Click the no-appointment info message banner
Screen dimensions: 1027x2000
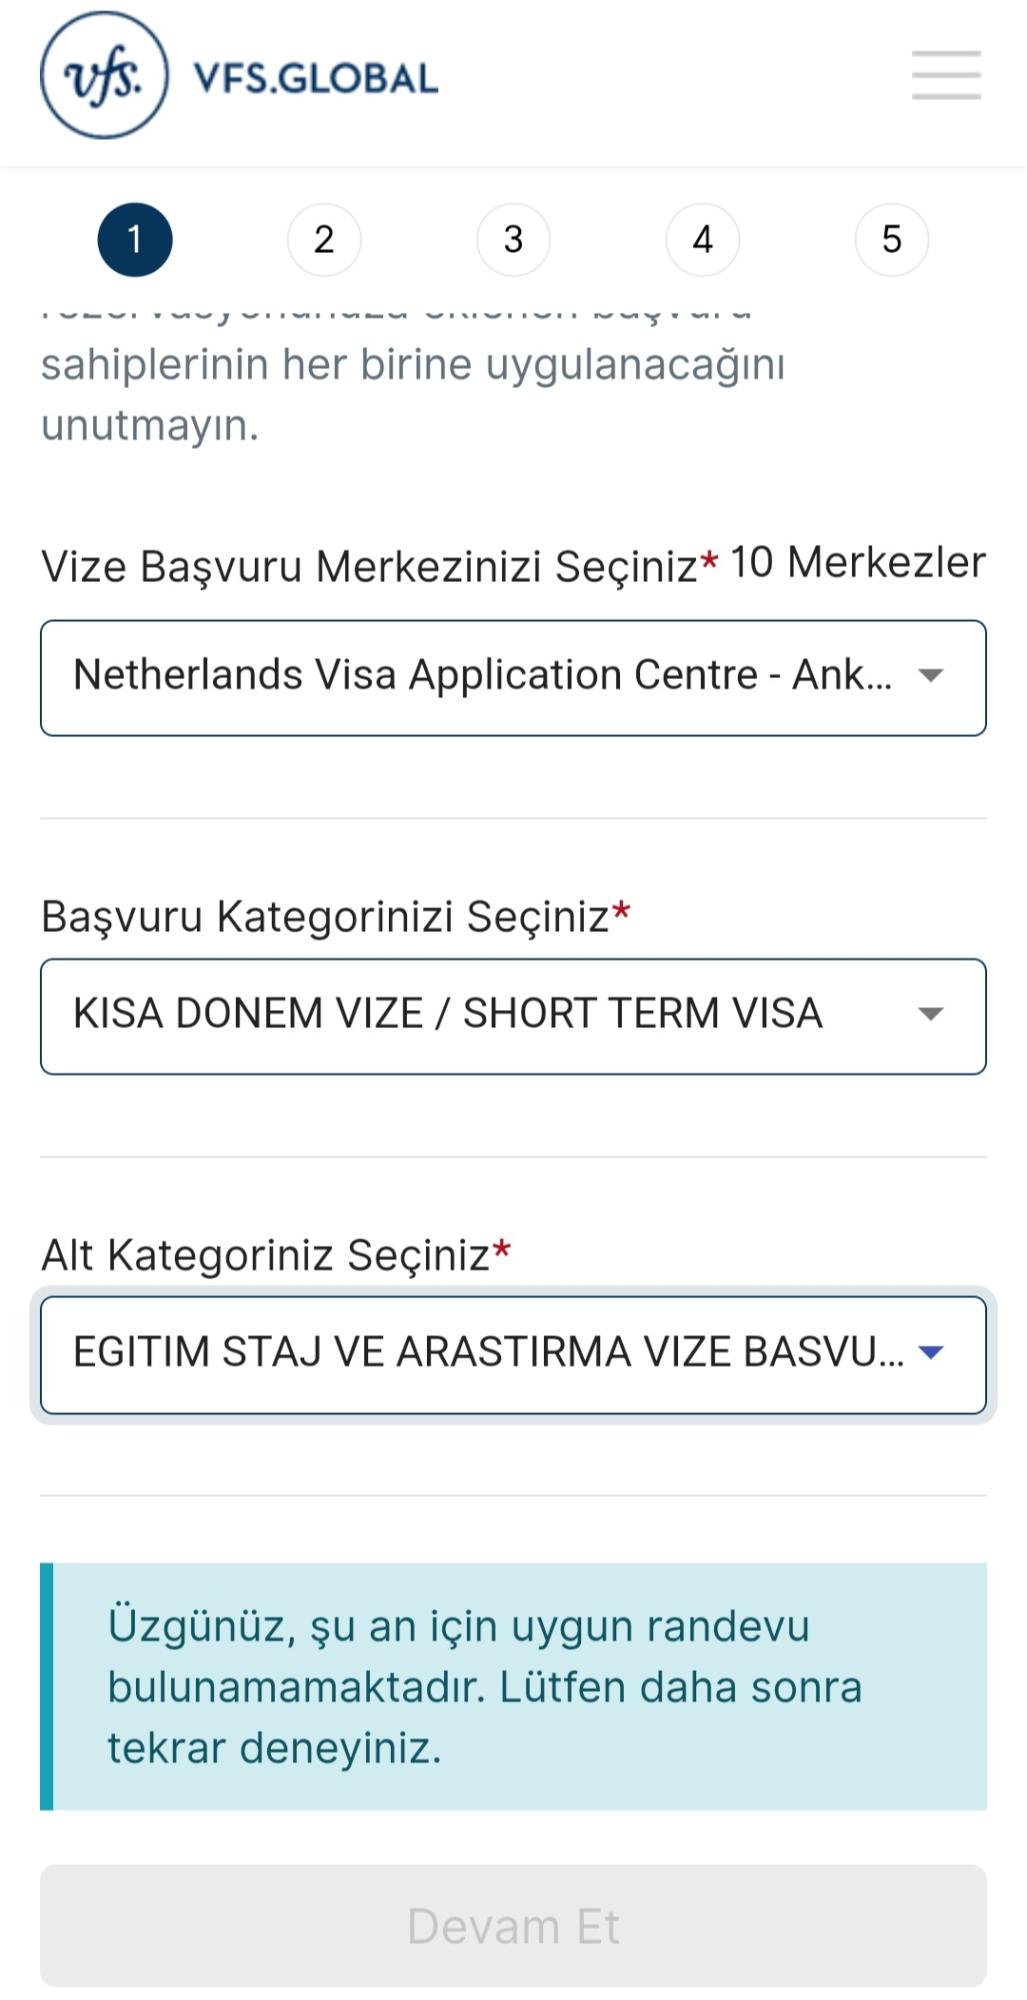pos(513,1687)
